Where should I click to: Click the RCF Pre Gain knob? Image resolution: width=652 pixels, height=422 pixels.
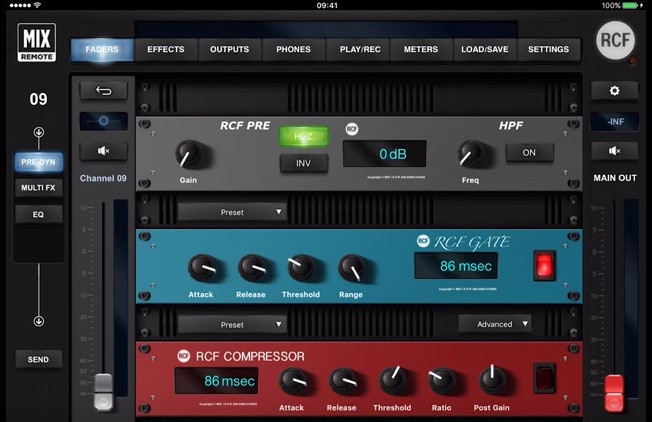click(187, 153)
